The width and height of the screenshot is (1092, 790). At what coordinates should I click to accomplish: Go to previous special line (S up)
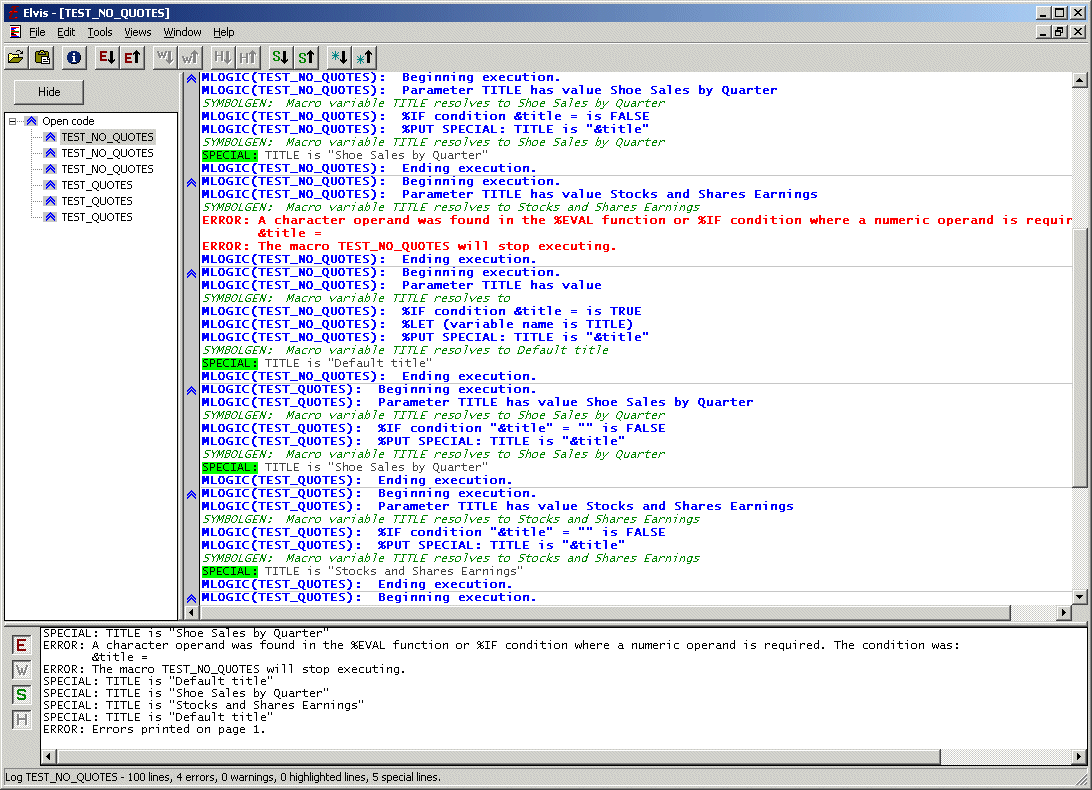point(306,57)
